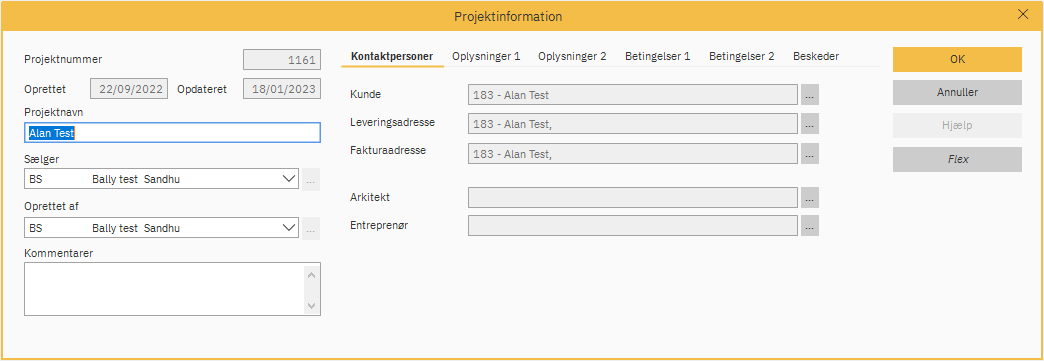This screenshot has width=1044, height=361.
Task: Click ellipsis button beside Oprettet af dropdown
Action: click(x=311, y=228)
